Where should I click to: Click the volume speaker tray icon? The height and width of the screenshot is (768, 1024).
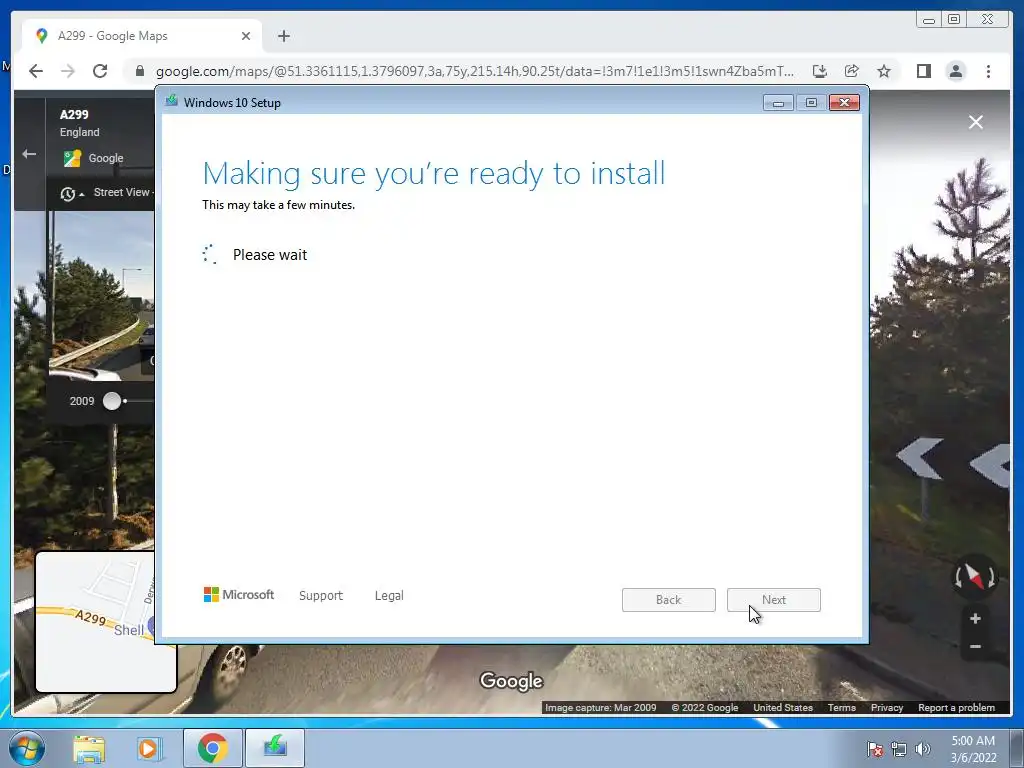coord(922,749)
